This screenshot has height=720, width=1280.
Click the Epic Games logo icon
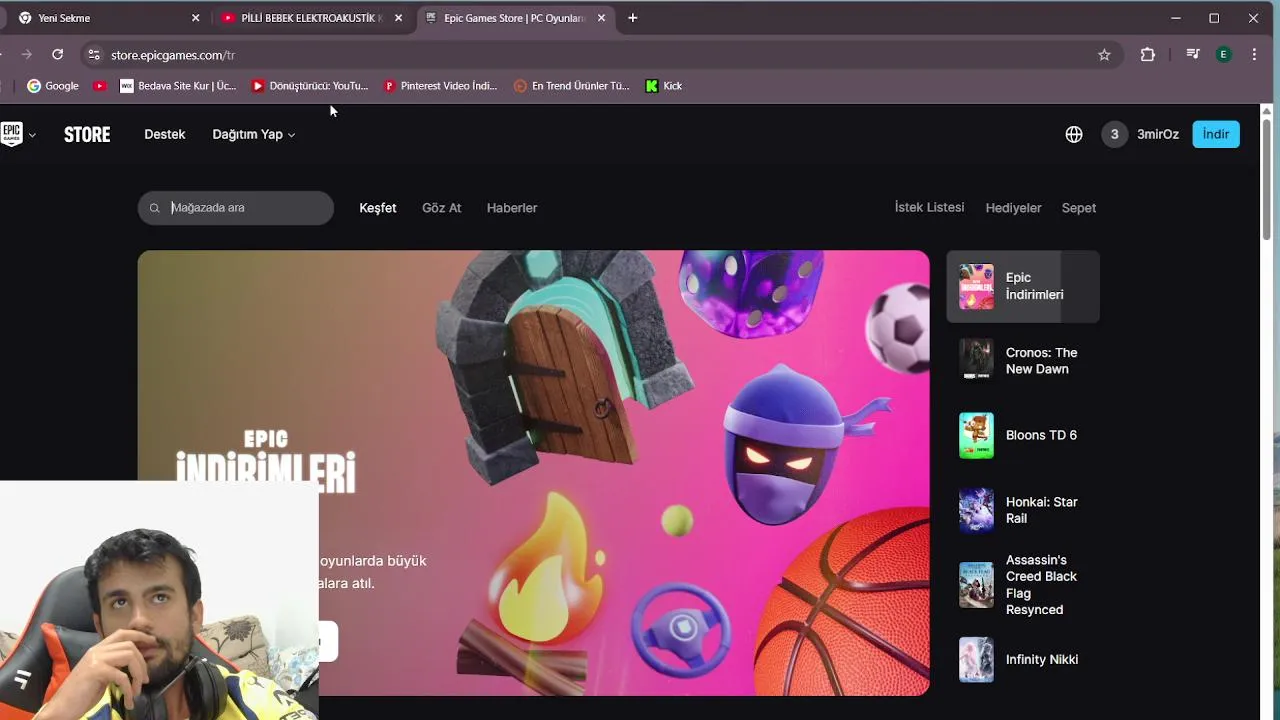11,134
